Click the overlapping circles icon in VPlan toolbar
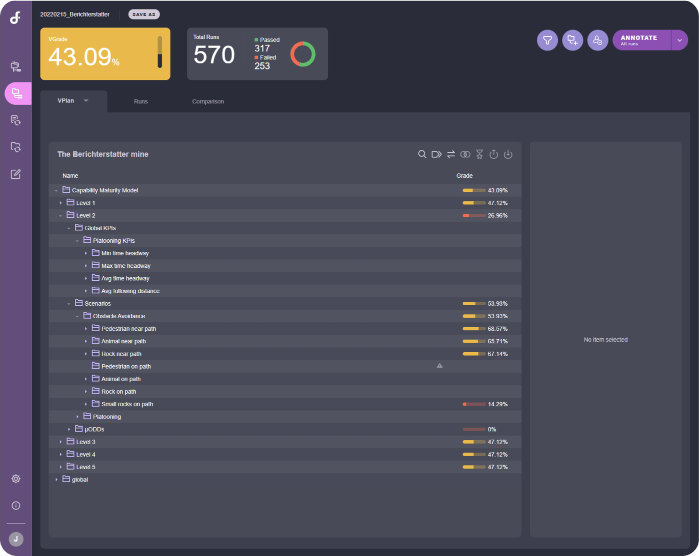Image resolution: width=699 pixels, height=556 pixels. [465, 154]
